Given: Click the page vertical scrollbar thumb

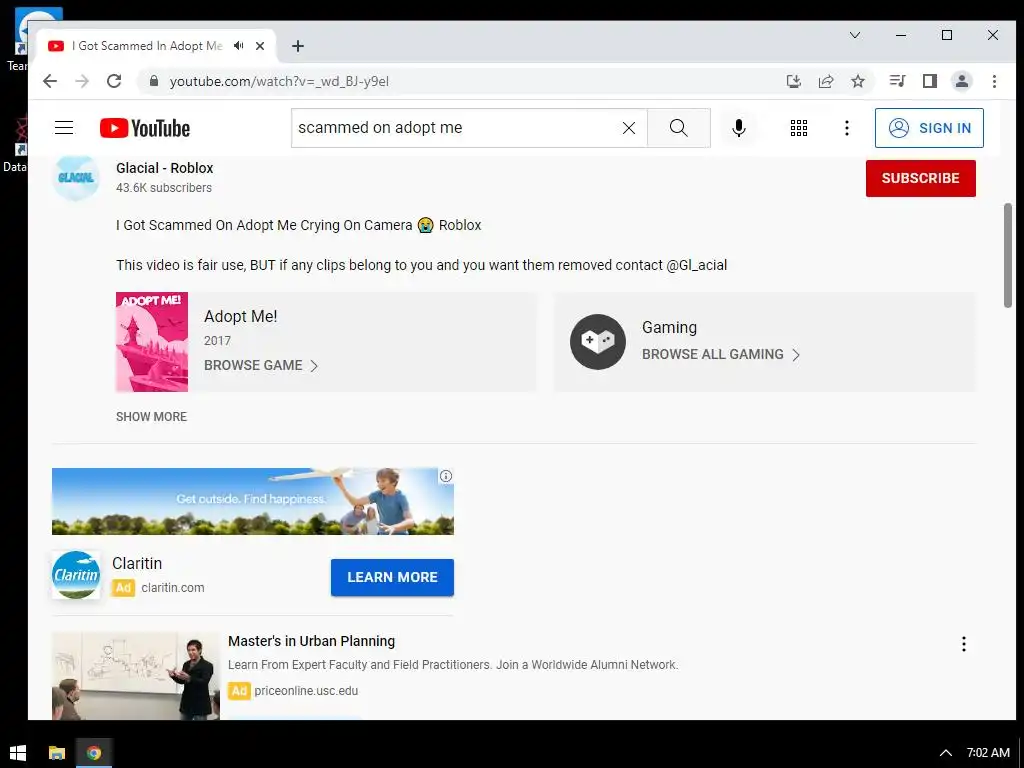Looking at the screenshot, I should click(1008, 255).
